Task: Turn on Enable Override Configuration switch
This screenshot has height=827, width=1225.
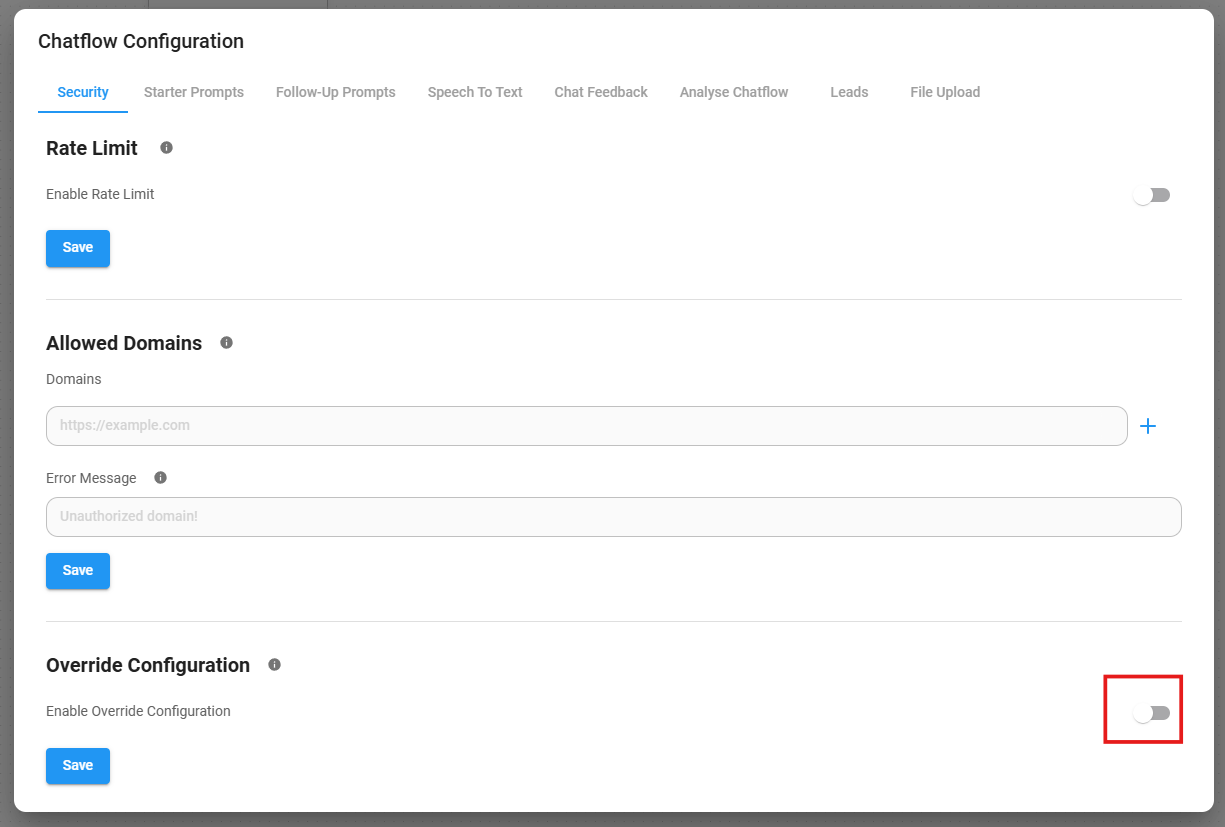Action: click(x=1151, y=713)
